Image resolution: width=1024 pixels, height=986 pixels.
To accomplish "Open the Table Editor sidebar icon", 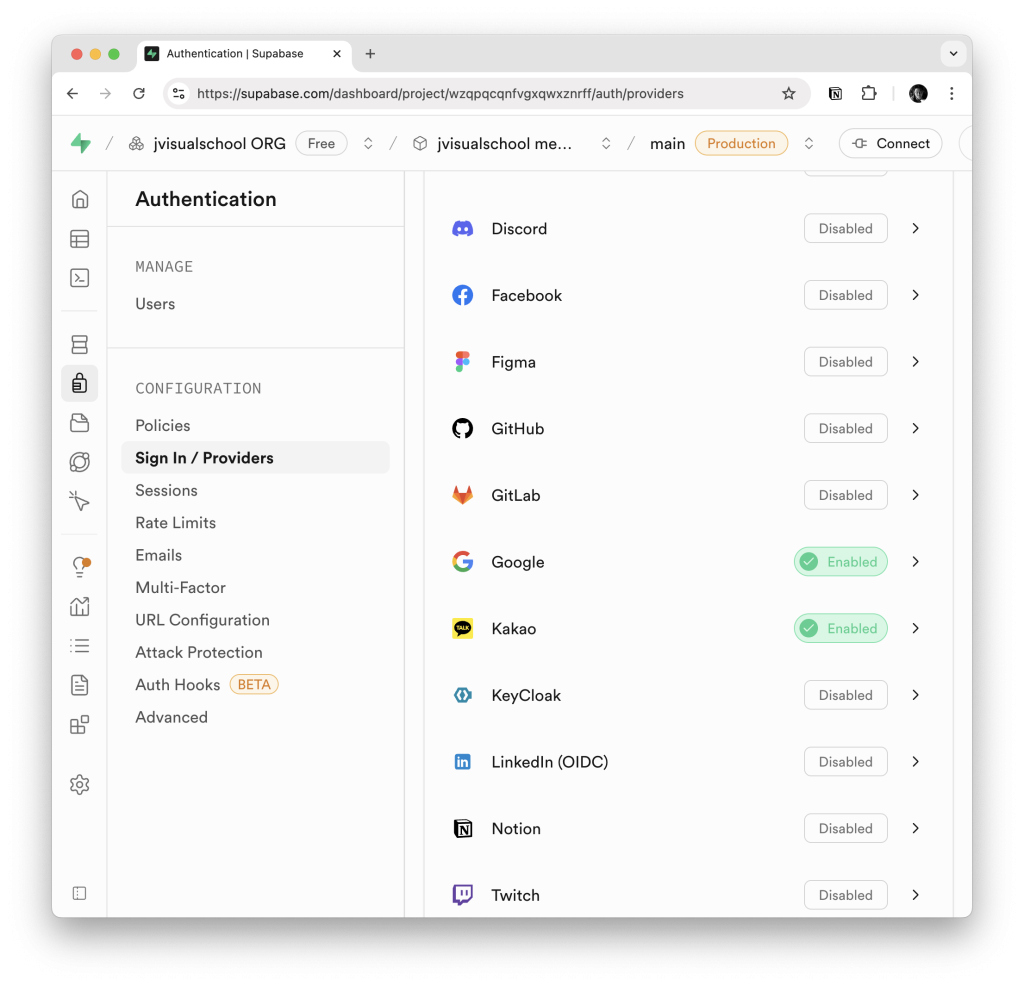I will [x=80, y=239].
